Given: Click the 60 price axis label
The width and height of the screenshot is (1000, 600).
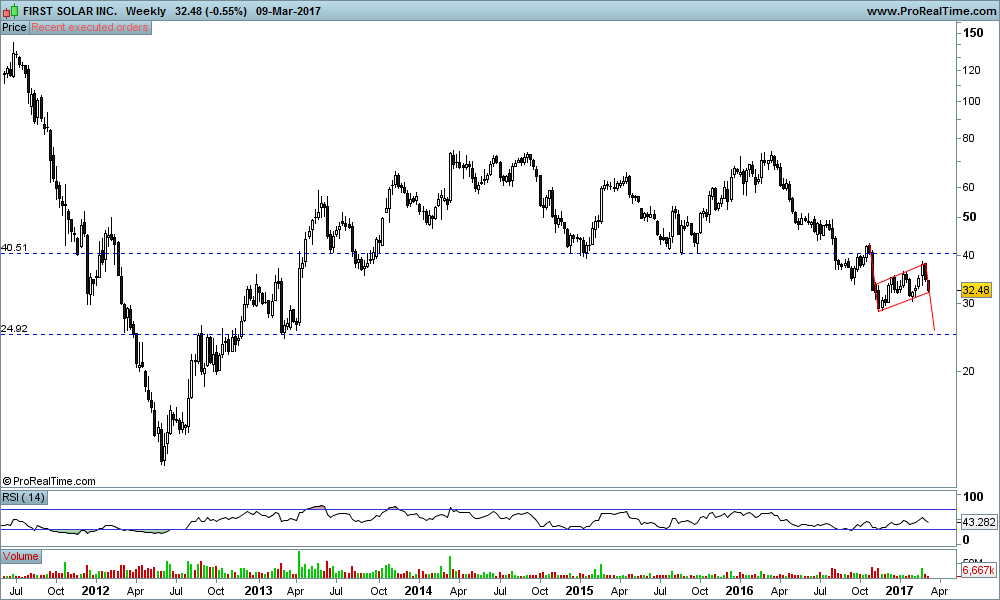Looking at the screenshot, I should pyautogui.click(x=968, y=187).
